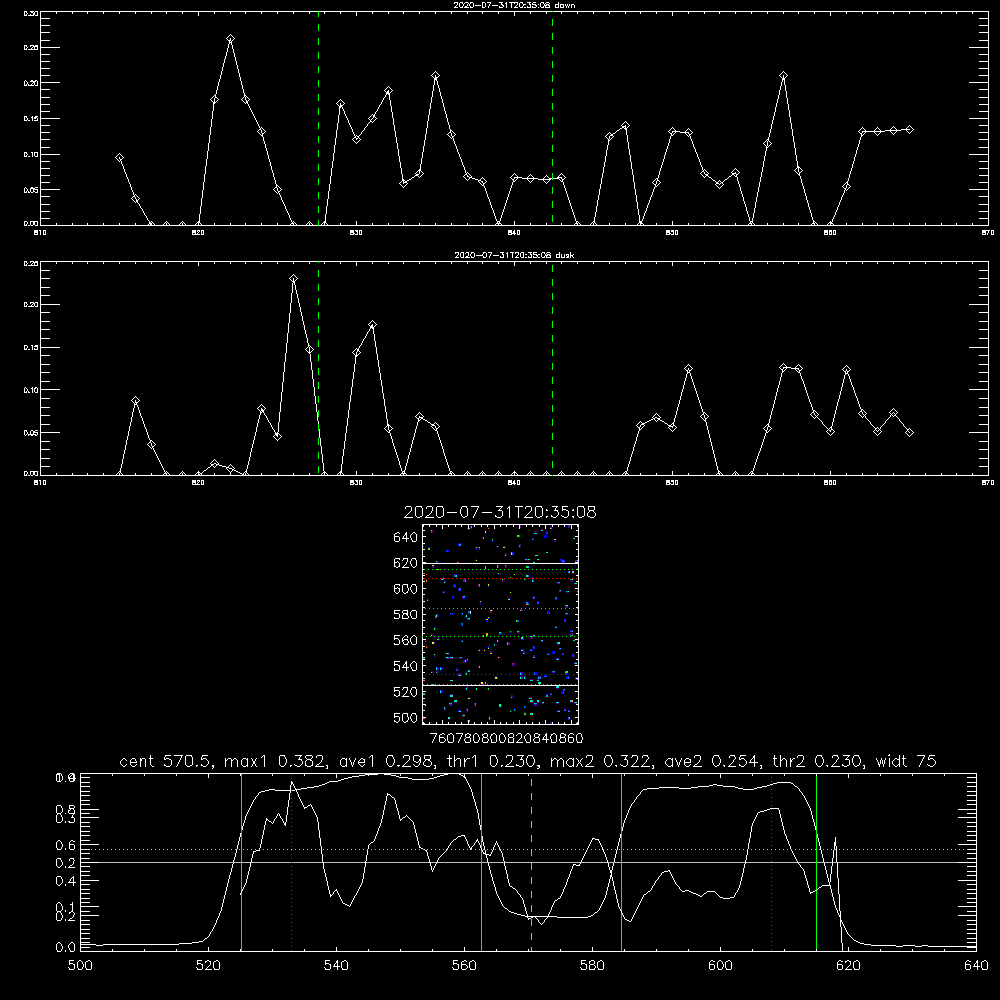Click the blue dotted horizontal threshold line in bottom plot
This screenshot has height=1000, width=1000.
(528, 849)
